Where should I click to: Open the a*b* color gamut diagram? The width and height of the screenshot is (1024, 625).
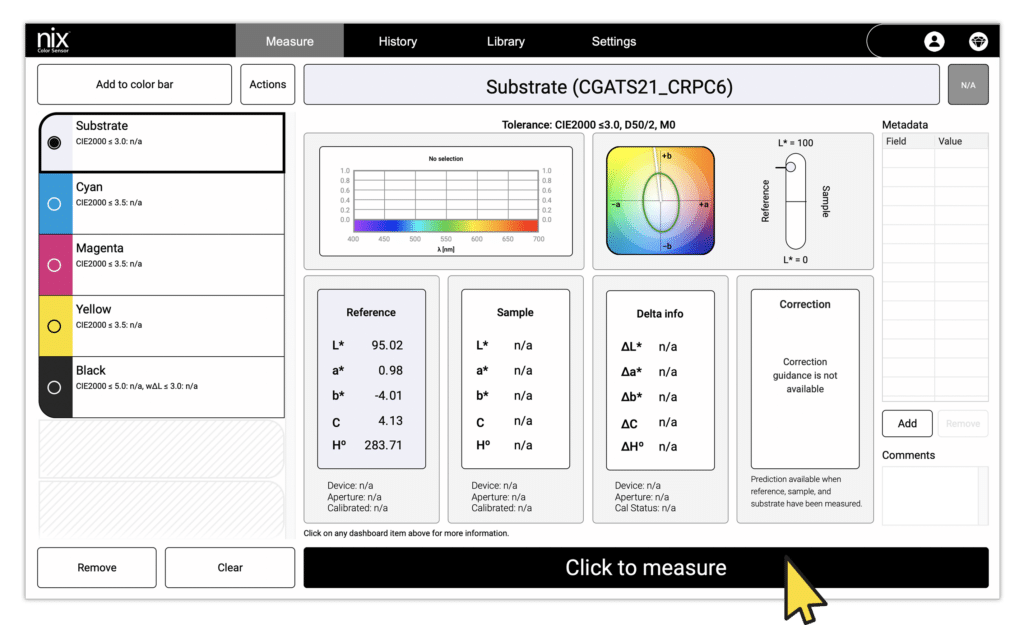click(x=660, y=200)
